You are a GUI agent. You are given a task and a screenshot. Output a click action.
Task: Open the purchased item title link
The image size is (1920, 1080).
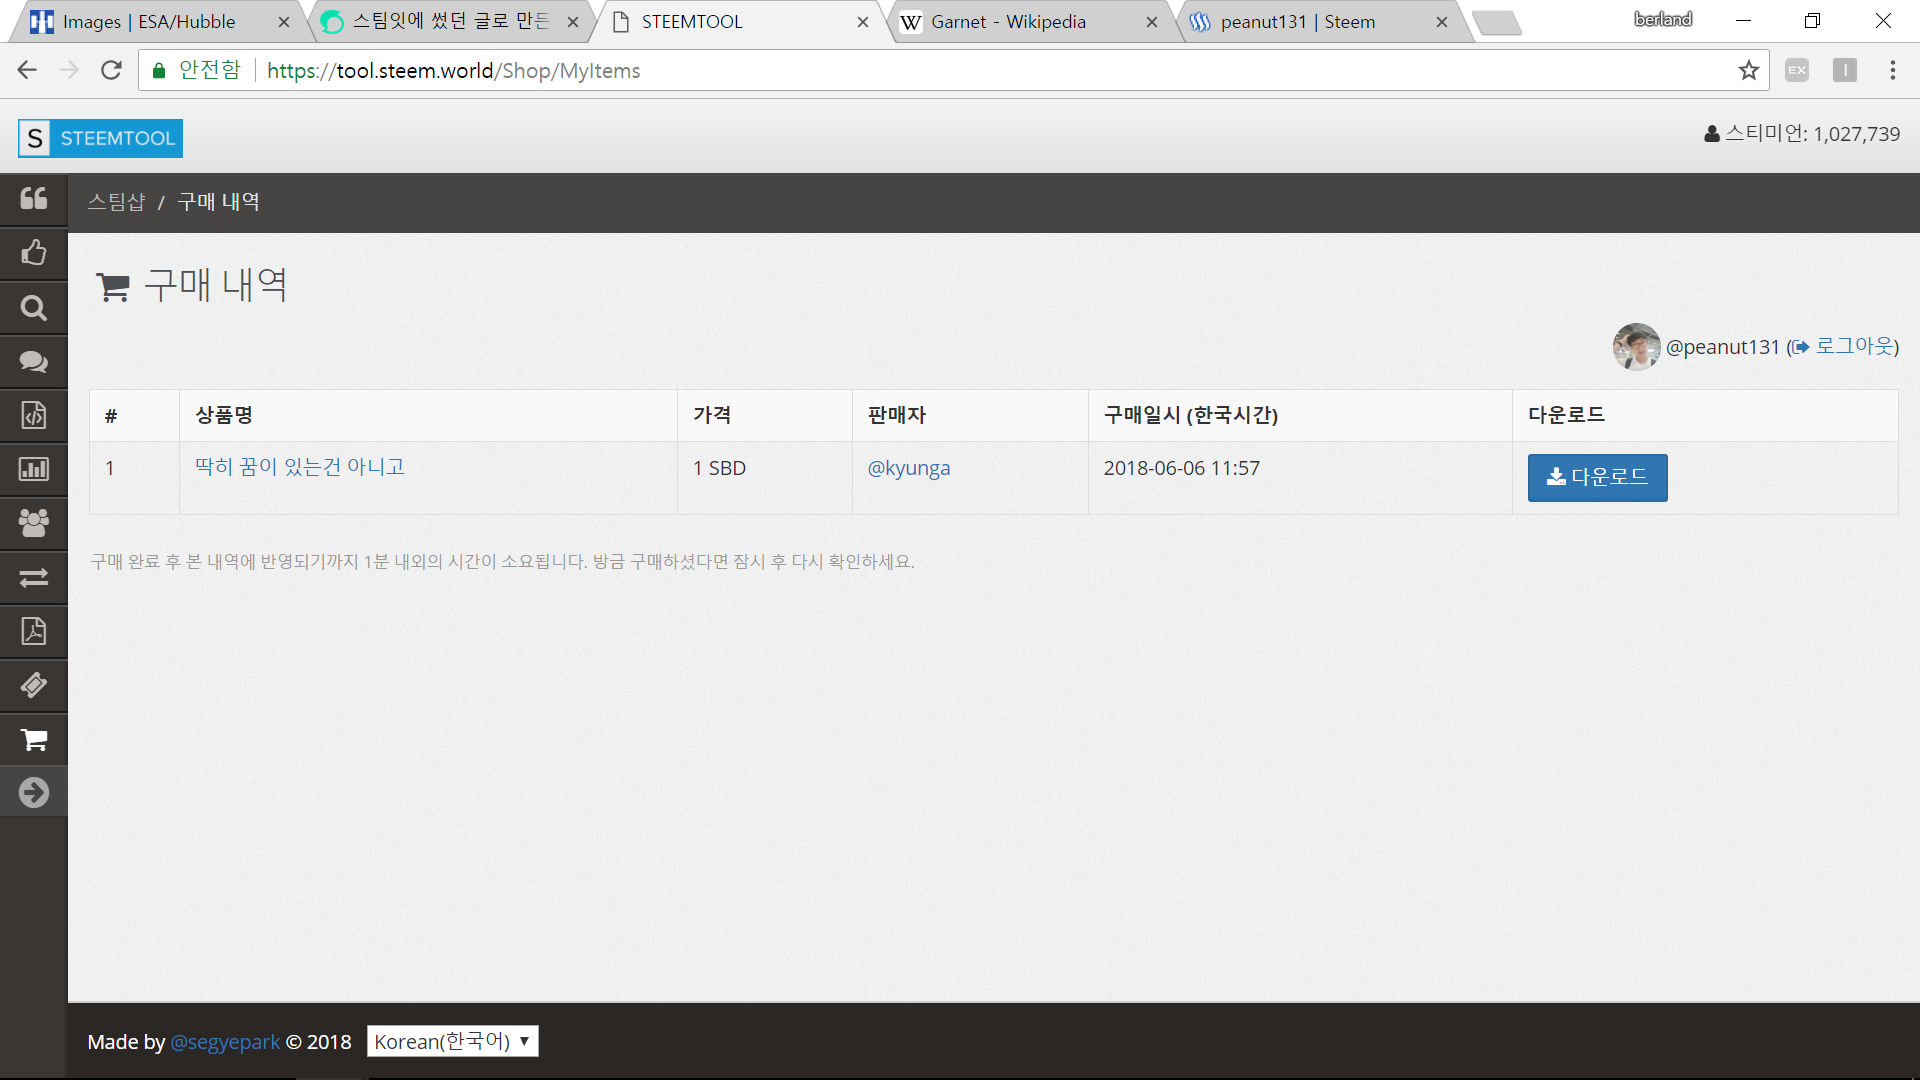(x=299, y=467)
